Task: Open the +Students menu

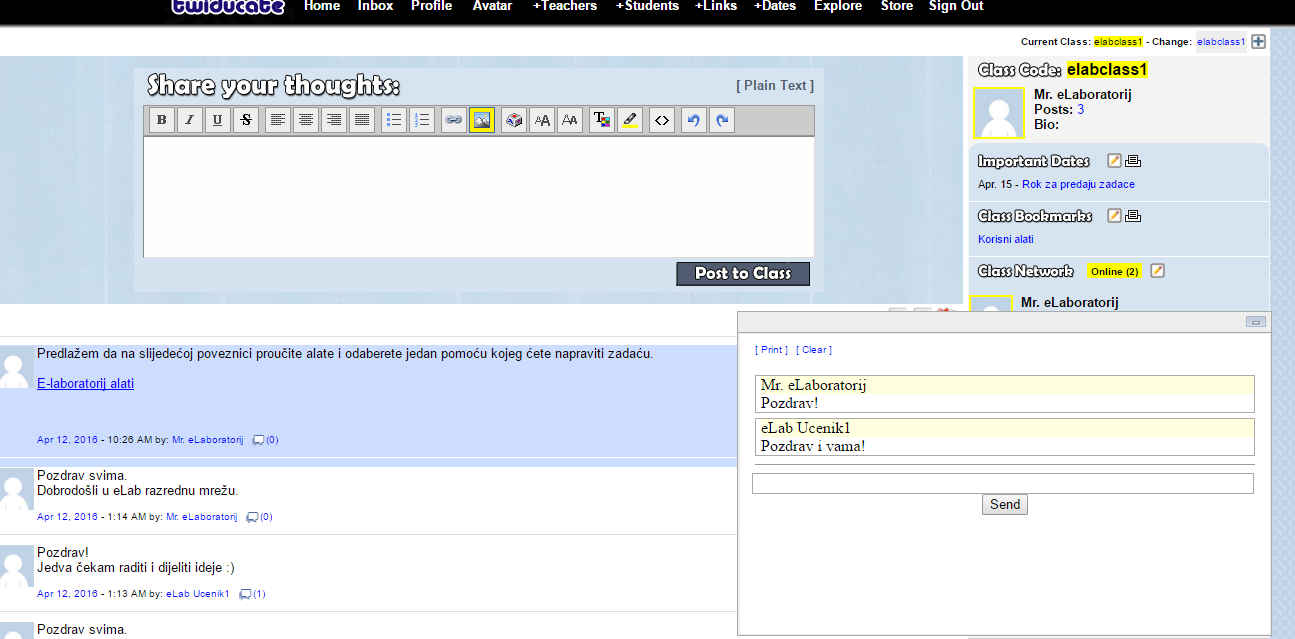Action: pyautogui.click(x=647, y=6)
